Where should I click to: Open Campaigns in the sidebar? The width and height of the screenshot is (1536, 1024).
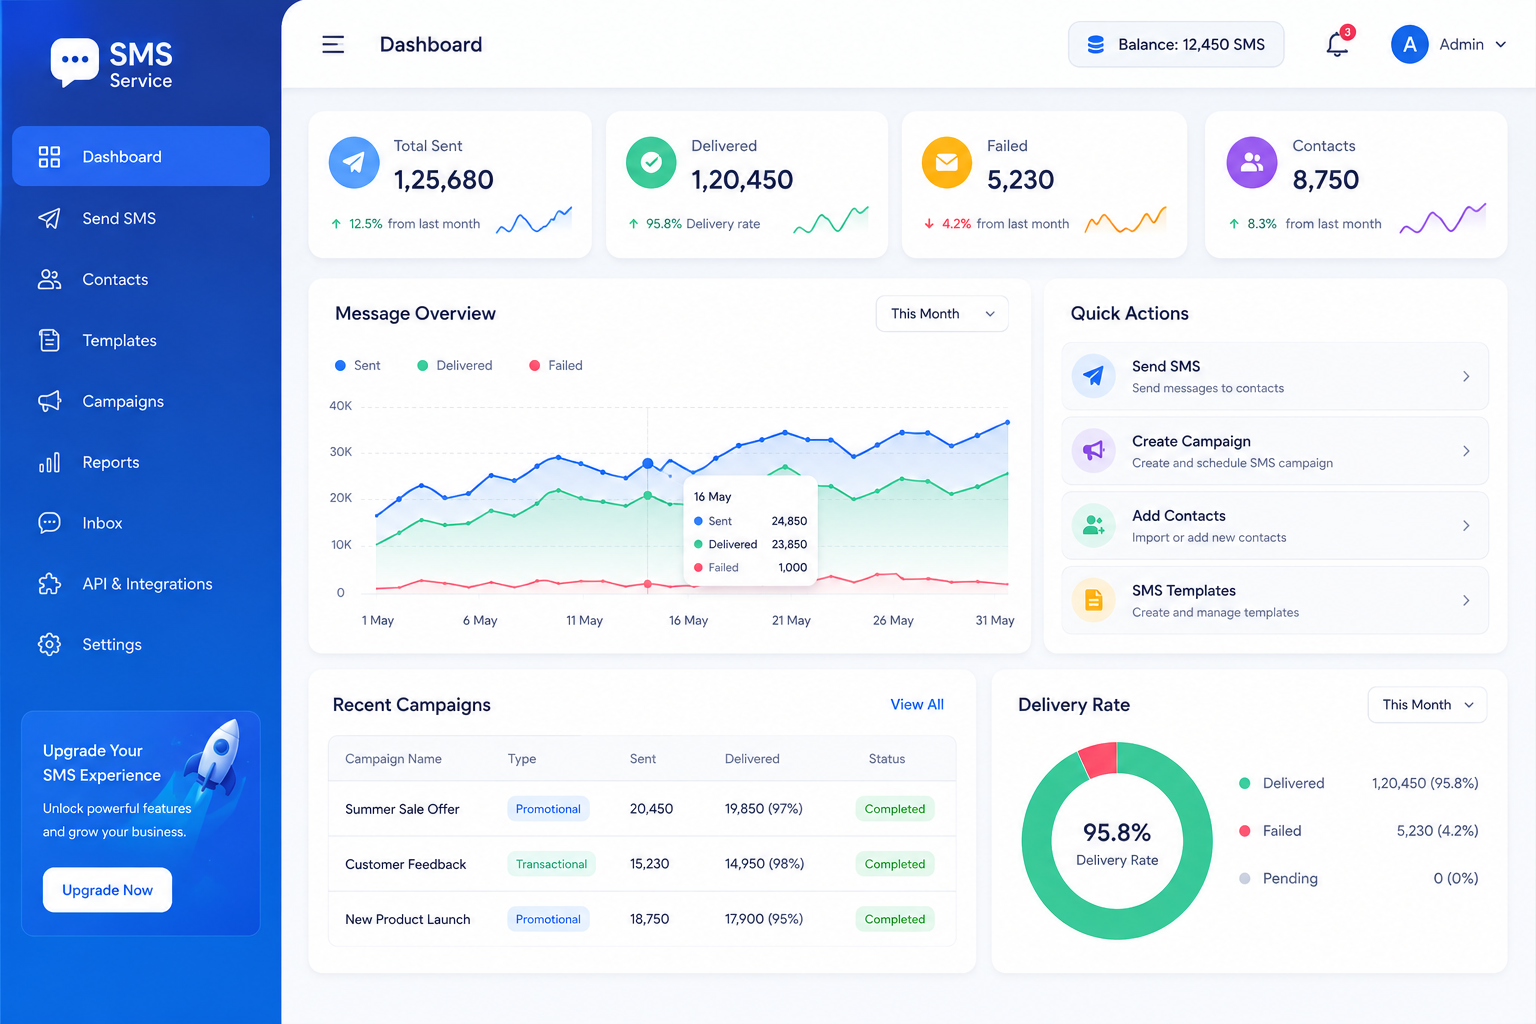(x=141, y=401)
